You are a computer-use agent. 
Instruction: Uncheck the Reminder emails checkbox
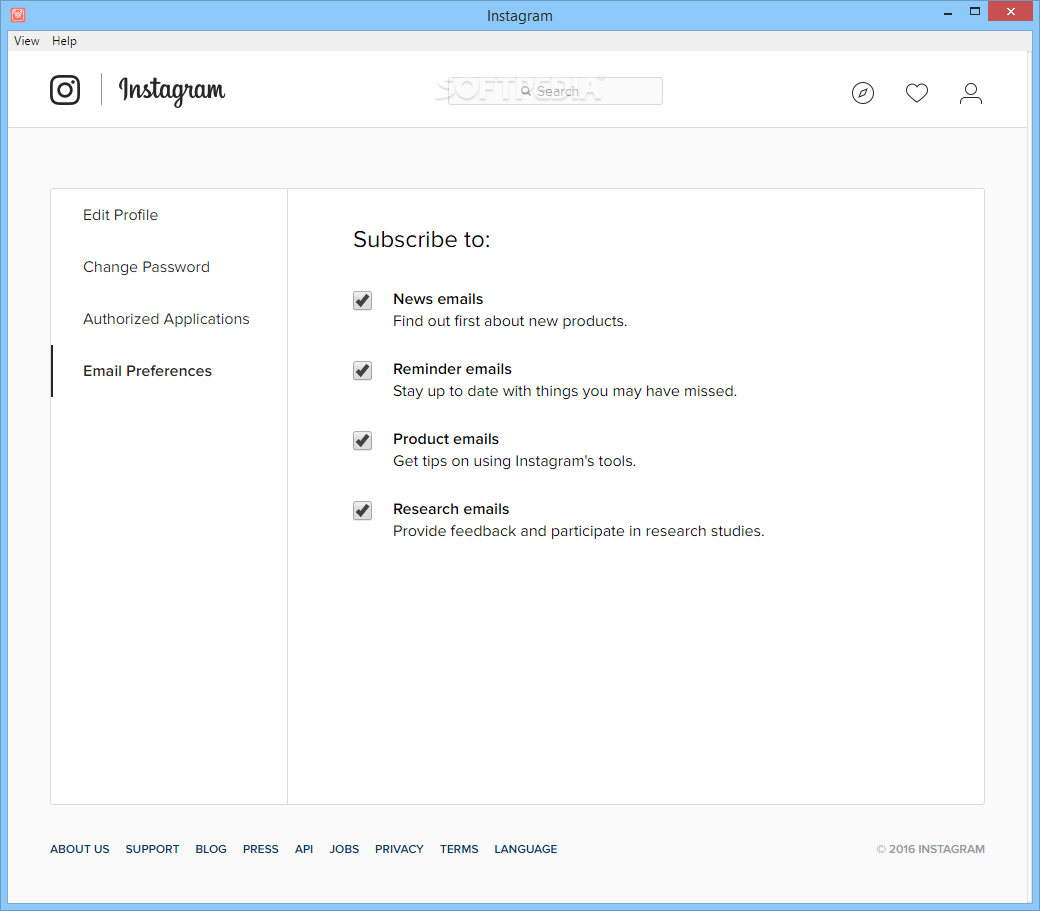pyautogui.click(x=362, y=370)
